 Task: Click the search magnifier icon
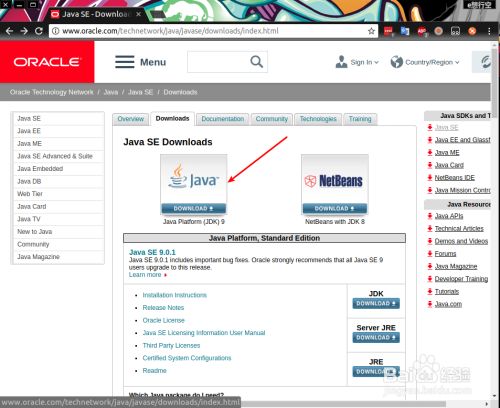point(256,62)
